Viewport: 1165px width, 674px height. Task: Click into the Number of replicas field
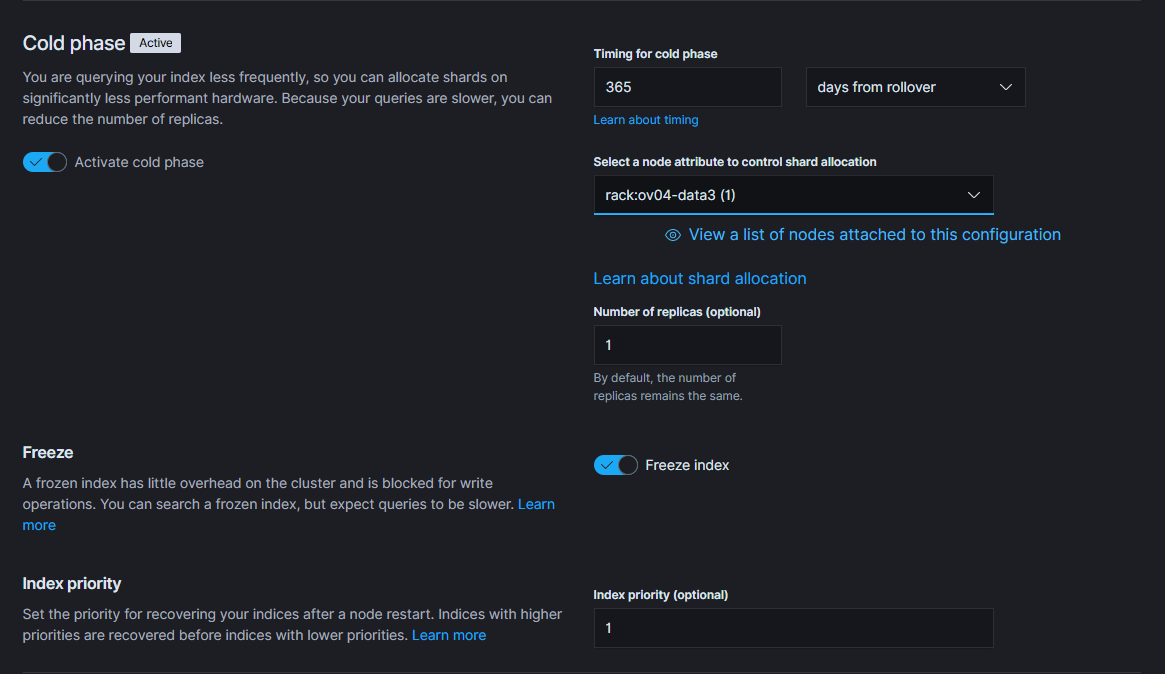click(x=687, y=345)
